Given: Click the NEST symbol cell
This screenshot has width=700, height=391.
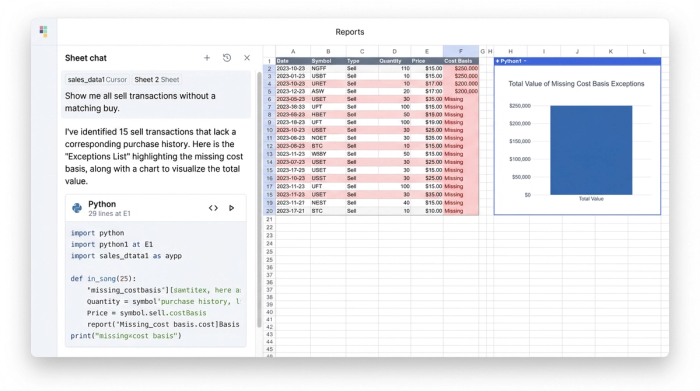Looking at the screenshot, I should (328, 203).
